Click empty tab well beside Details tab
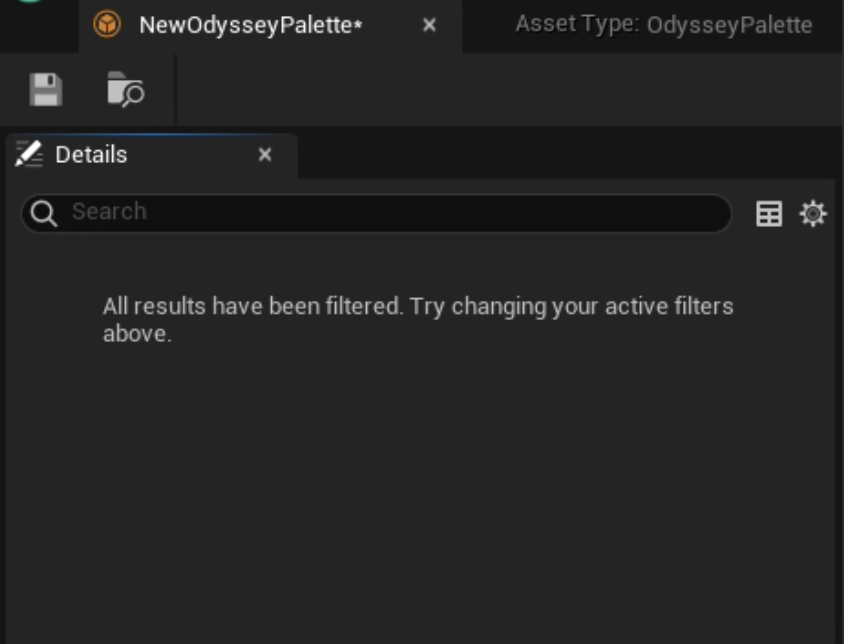844x644 pixels. 568,156
